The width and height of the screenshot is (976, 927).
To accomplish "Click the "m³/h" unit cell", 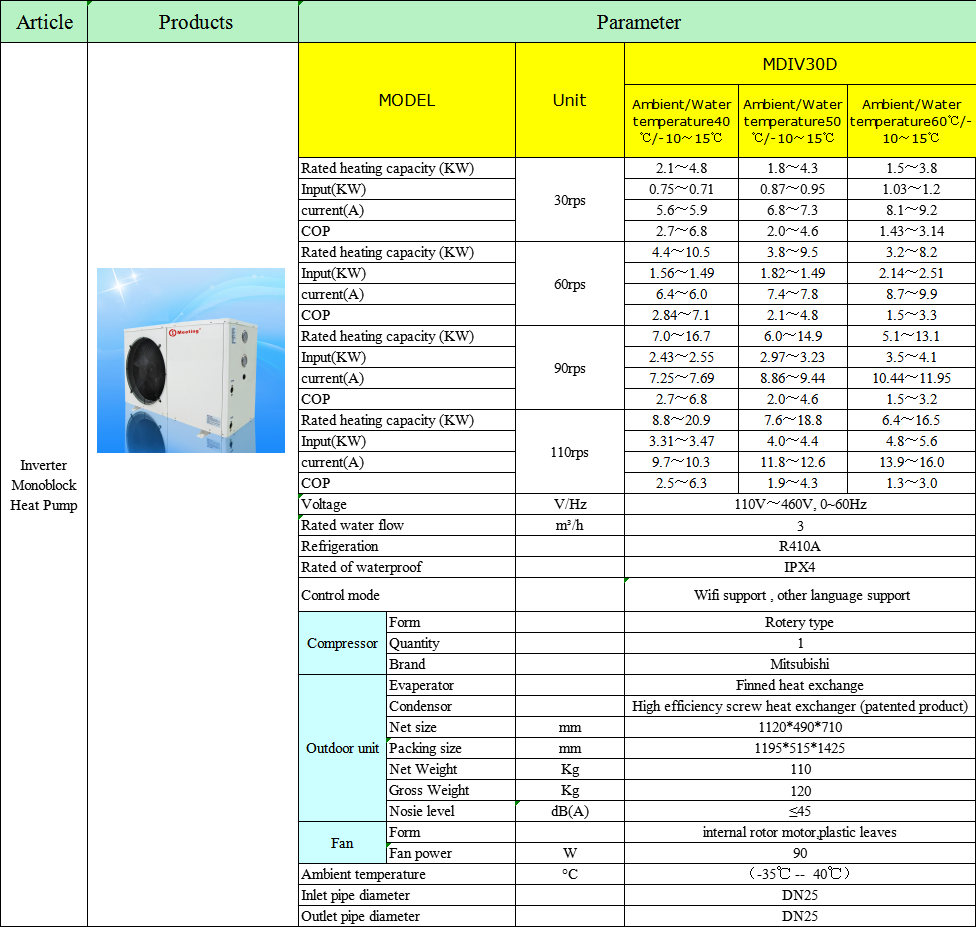I will tap(570, 525).
